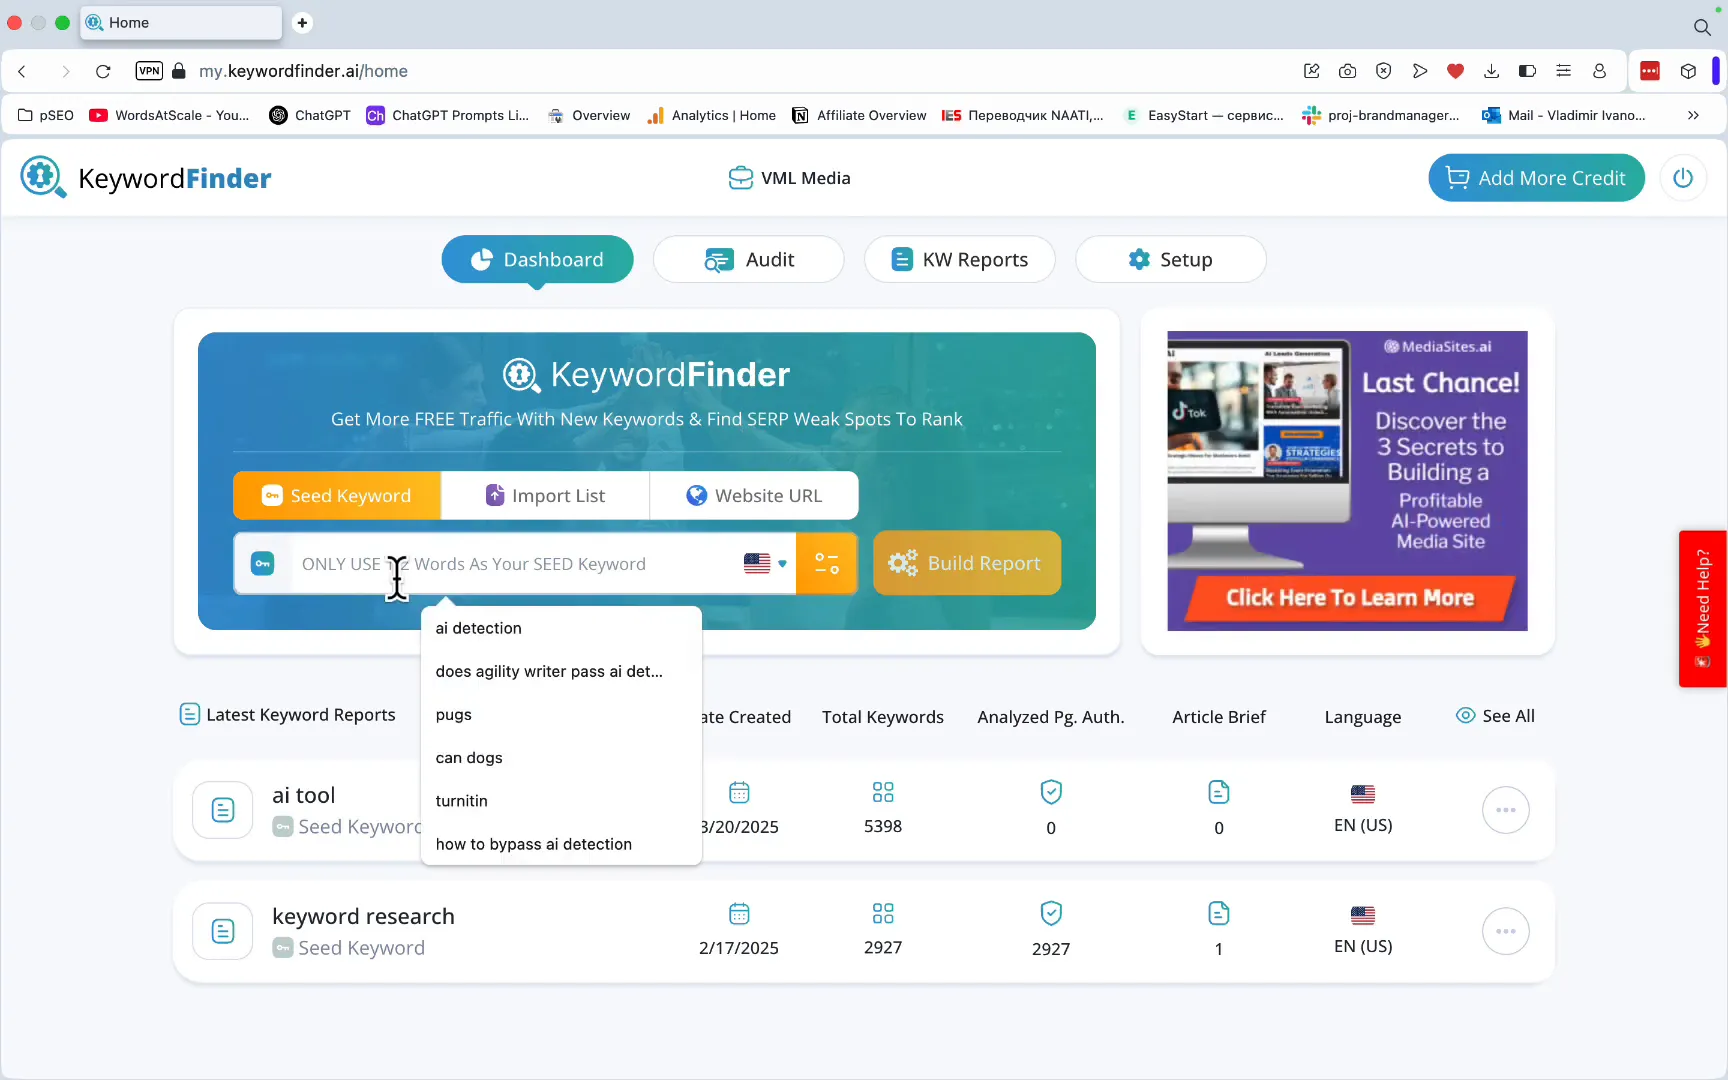The image size is (1728, 1080).
Task: Open browser downloads icon
Action: tap(1491, 71)
